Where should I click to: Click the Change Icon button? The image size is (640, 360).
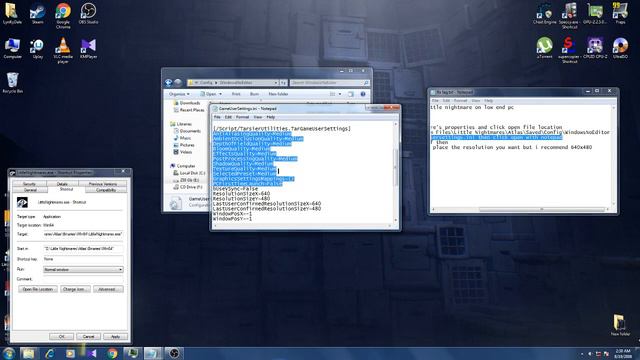pyautogui.click(x=75, y=289)
